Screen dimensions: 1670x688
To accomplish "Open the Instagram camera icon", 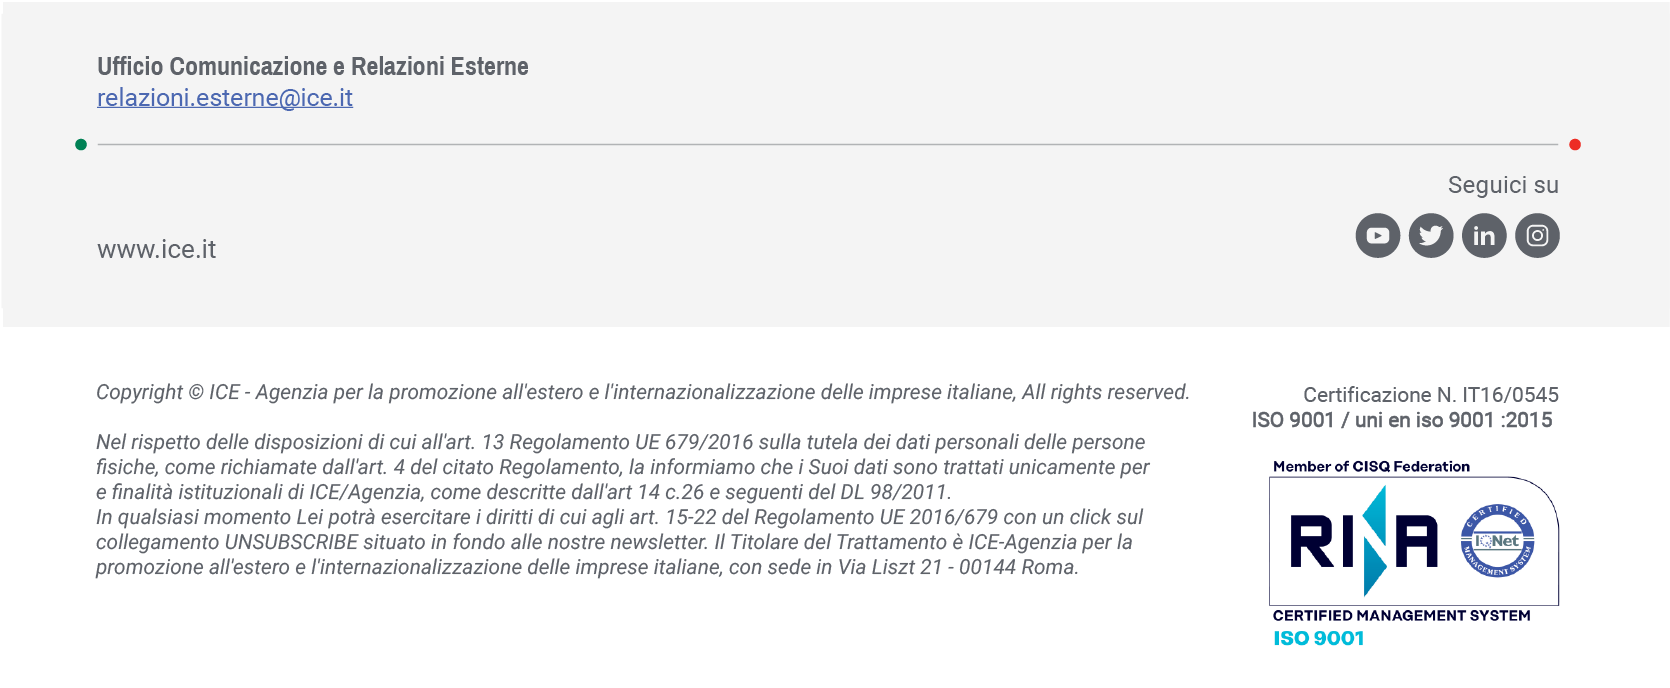I will (1537, 236).
